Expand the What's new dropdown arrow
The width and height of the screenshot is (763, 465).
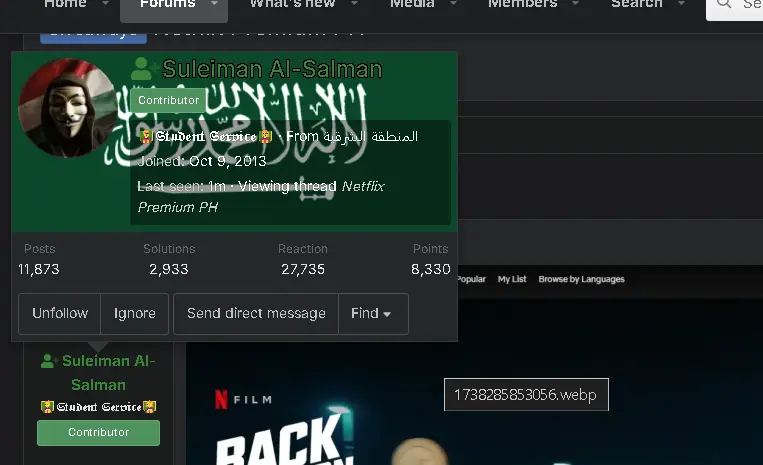tap(354, 4)
